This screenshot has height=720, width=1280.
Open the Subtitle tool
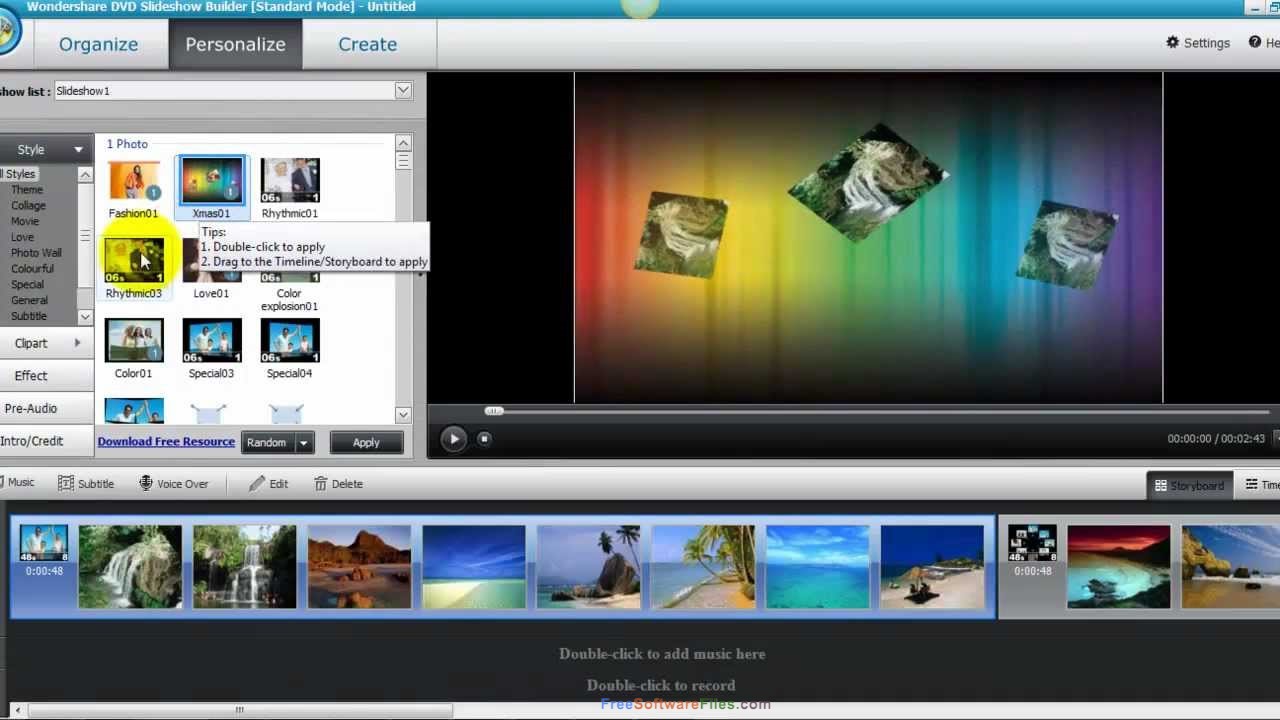tap(86, 484)
